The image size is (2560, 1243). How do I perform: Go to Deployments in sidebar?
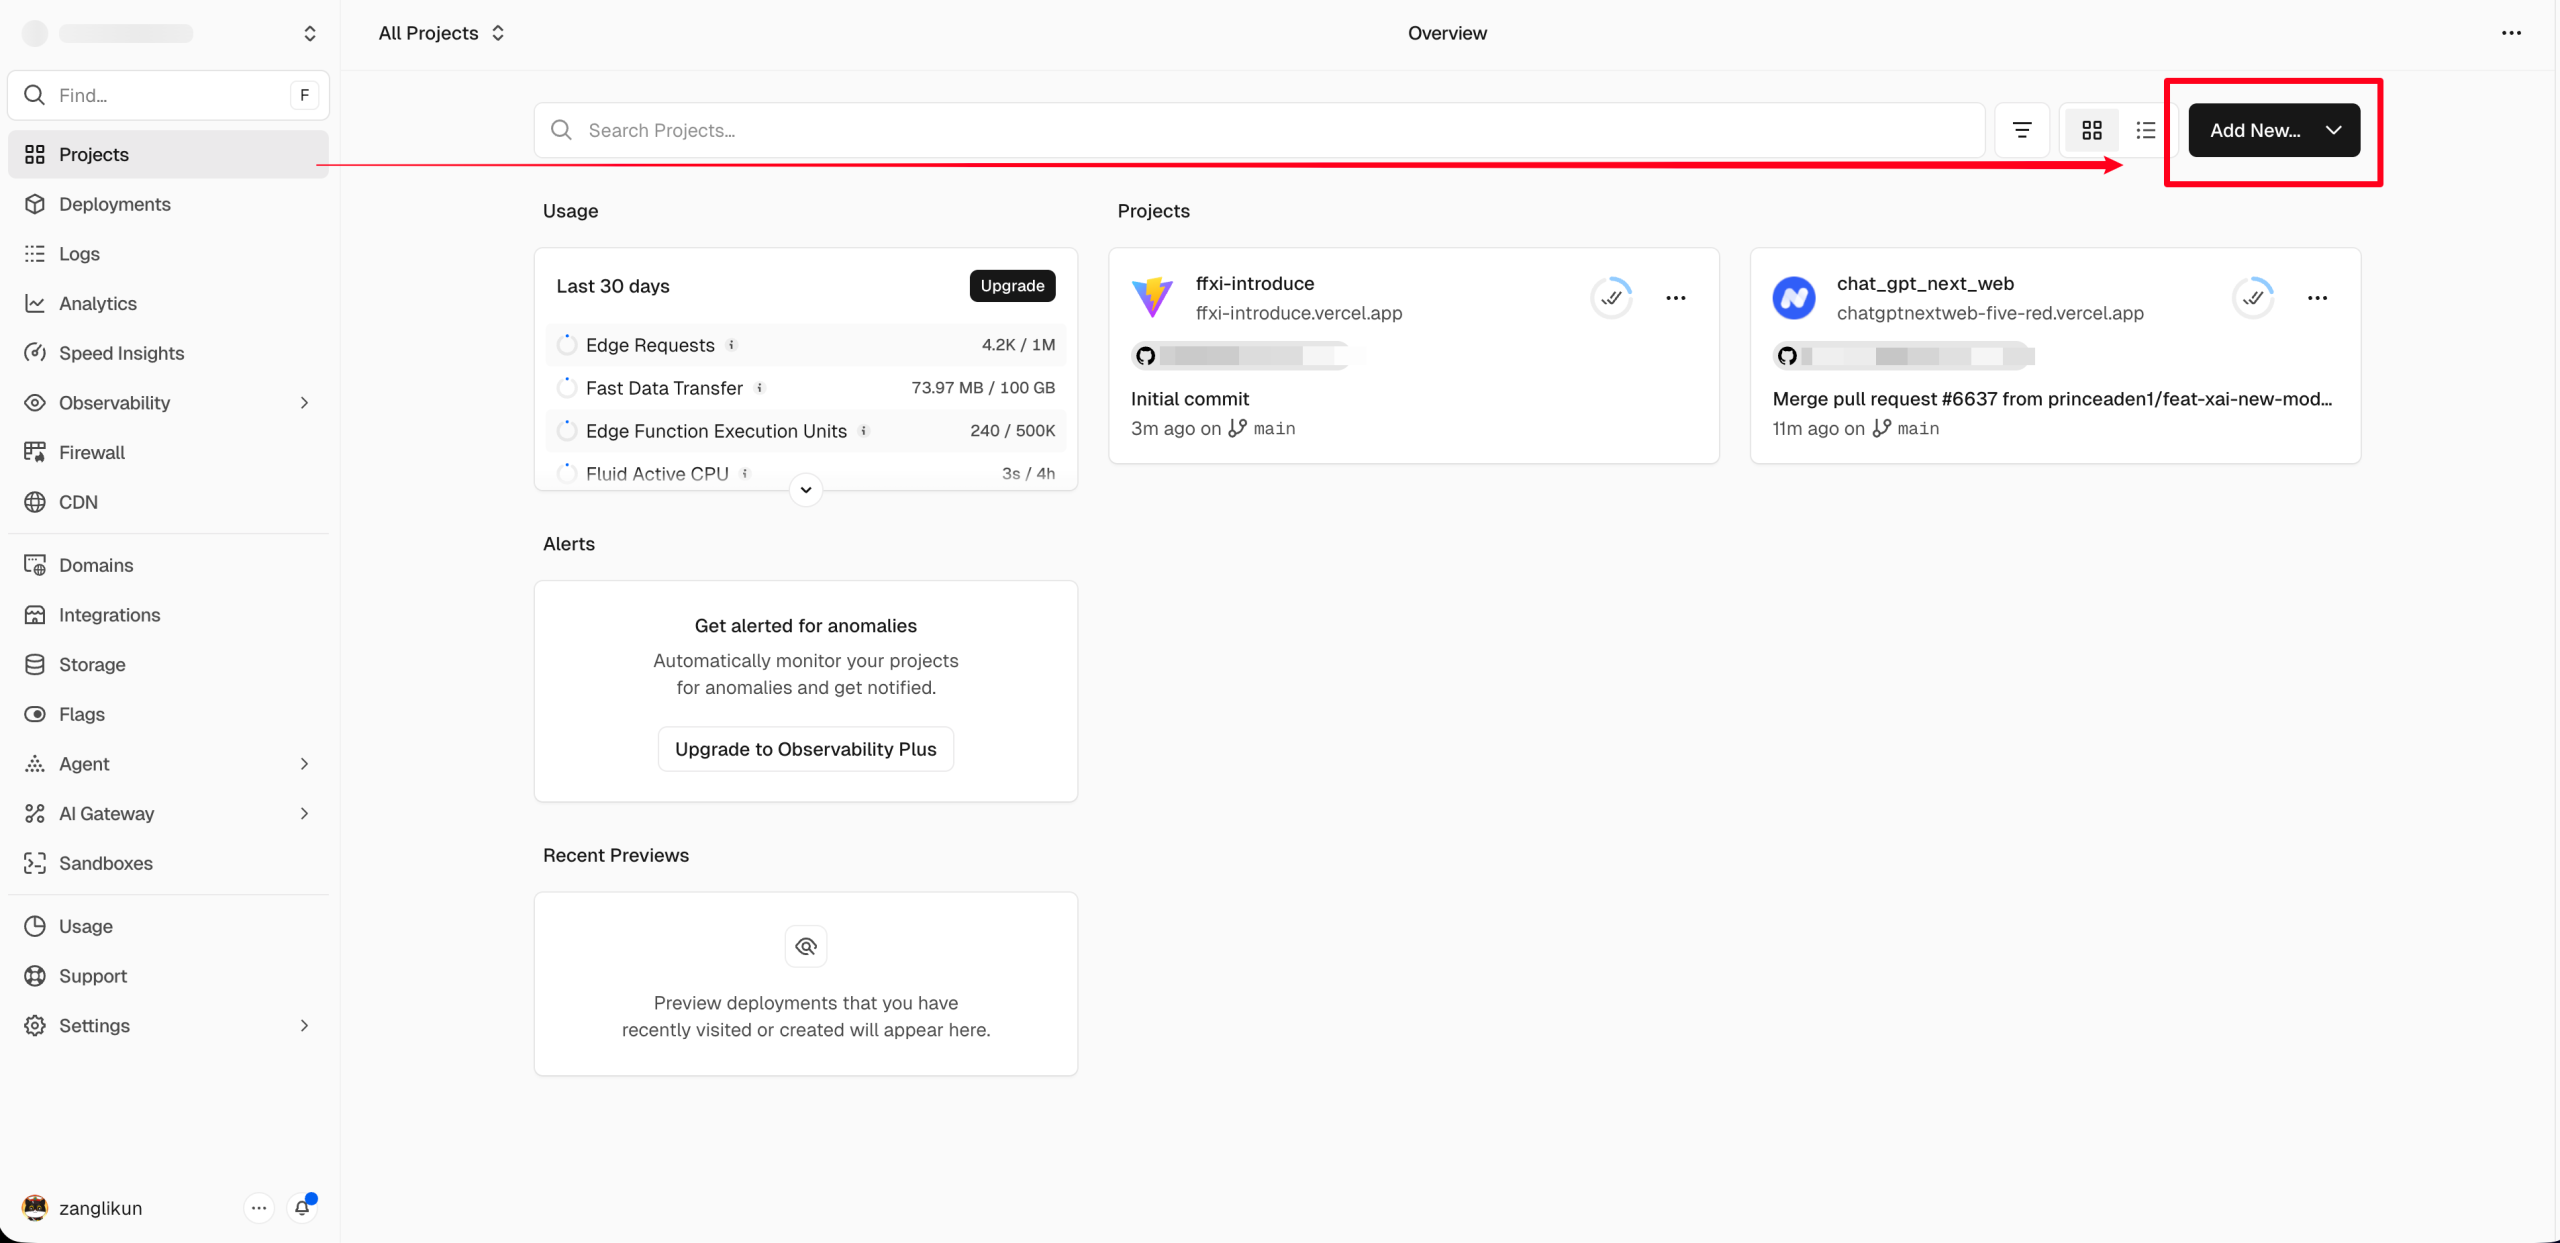pos(114,204)
